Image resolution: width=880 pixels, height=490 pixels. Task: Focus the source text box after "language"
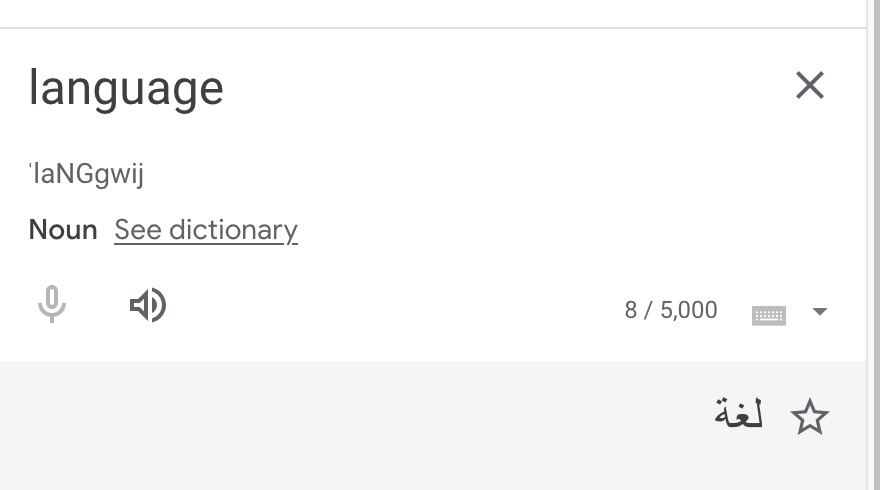tap(477, 88)
